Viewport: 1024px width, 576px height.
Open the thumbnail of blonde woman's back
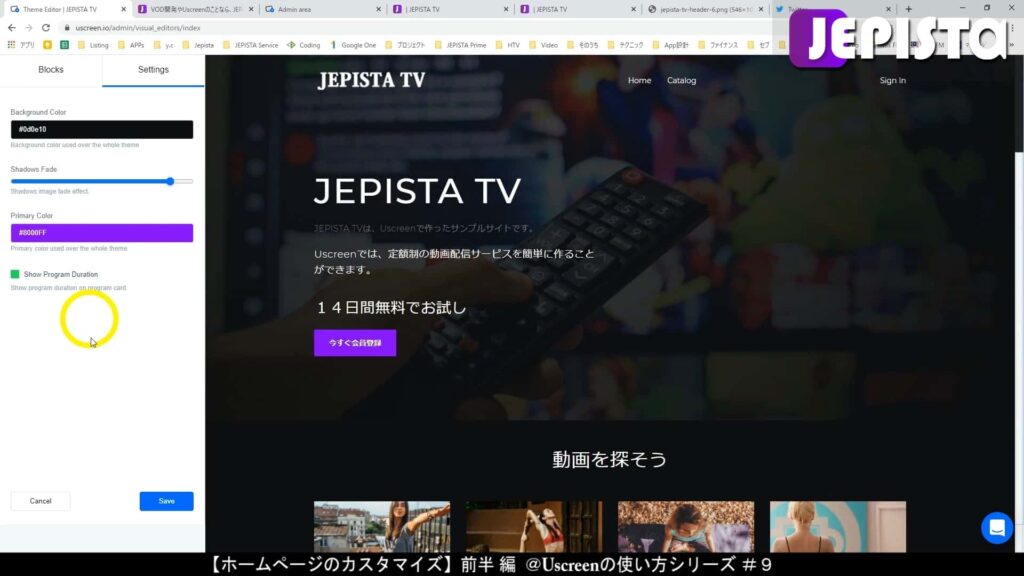pos(838,527)
